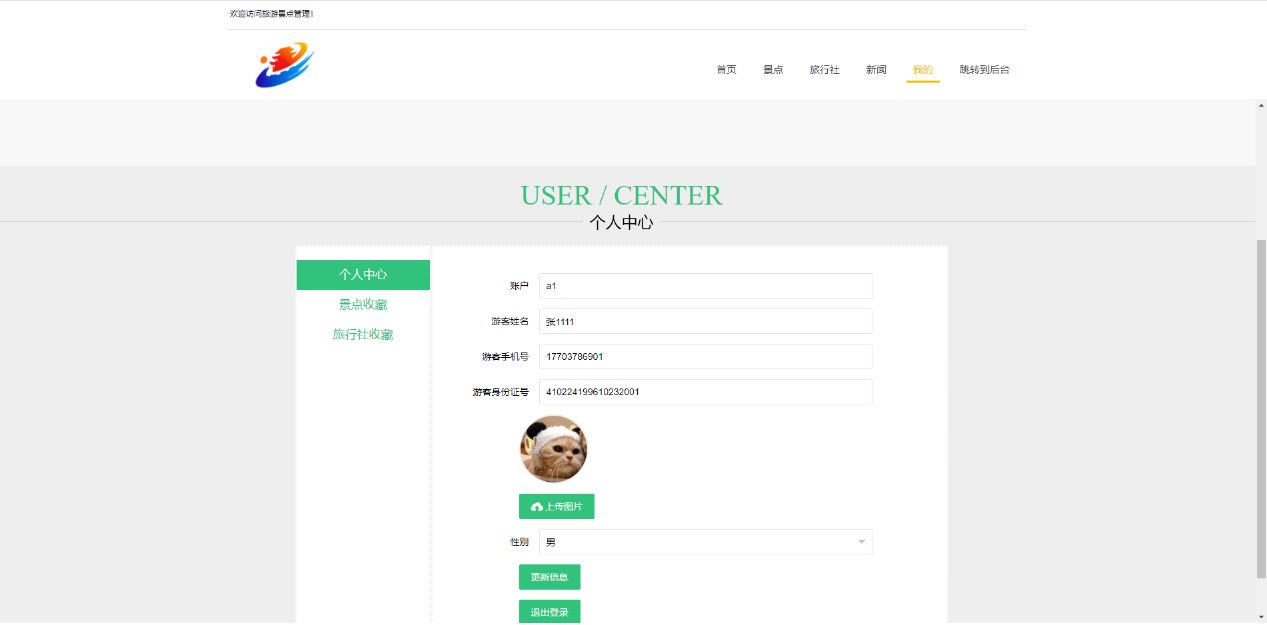Screen dimensions: 1267x625
Task: Click the scrollbar's down arrow
Action: pos(1261,616)
